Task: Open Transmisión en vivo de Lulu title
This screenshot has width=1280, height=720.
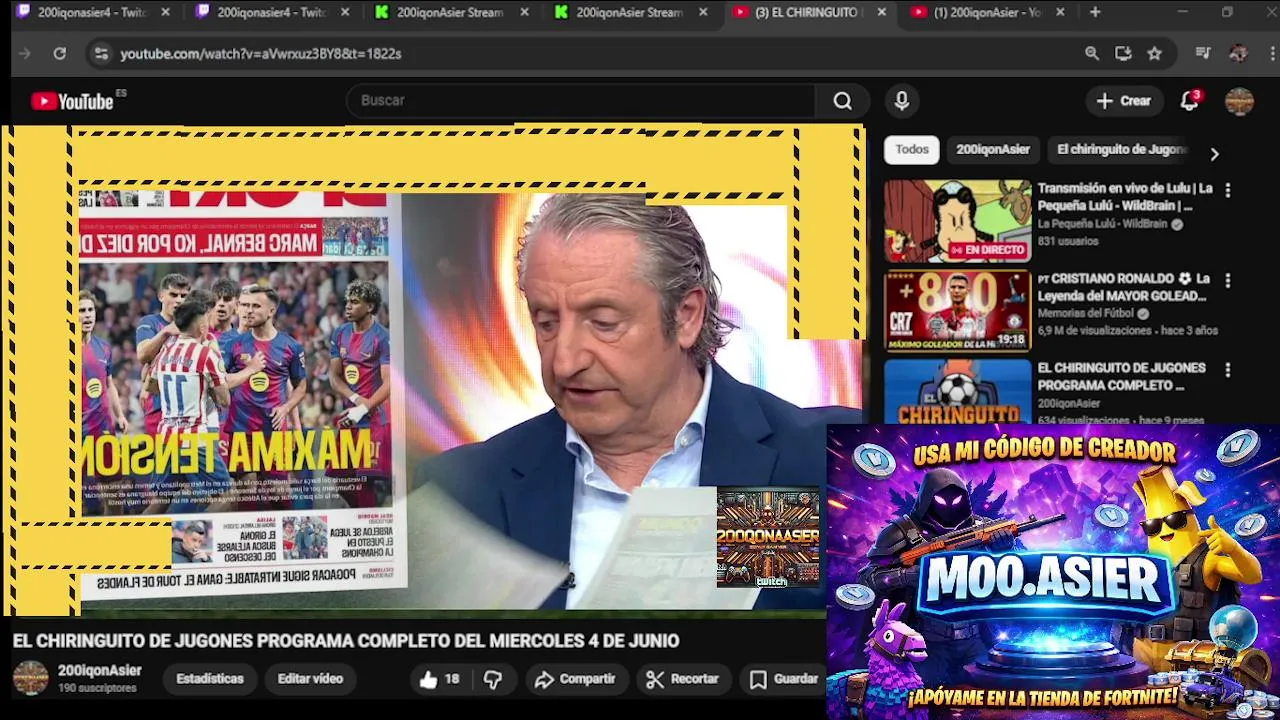Action: coord(1125,197)
